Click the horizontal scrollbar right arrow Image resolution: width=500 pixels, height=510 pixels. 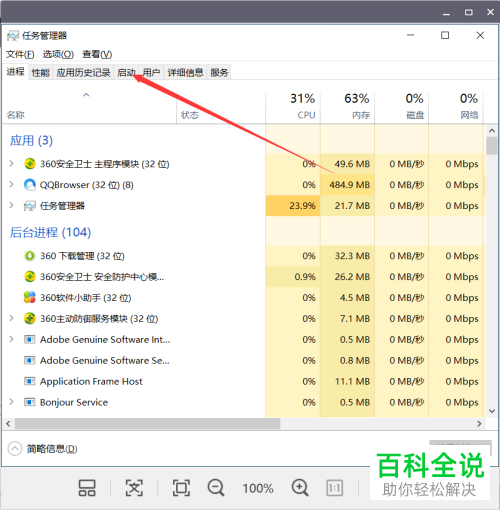(x=479, y=424)
